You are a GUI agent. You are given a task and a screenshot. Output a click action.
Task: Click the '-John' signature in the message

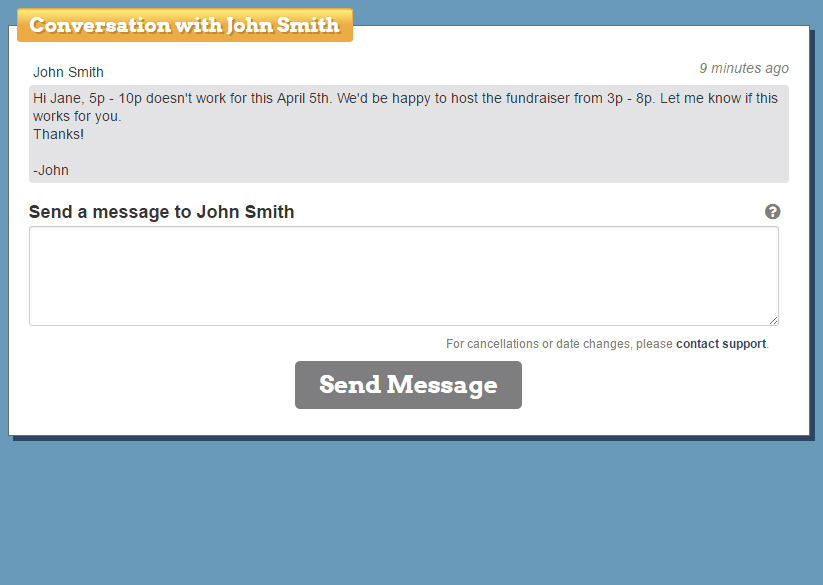tap(51, 170)
